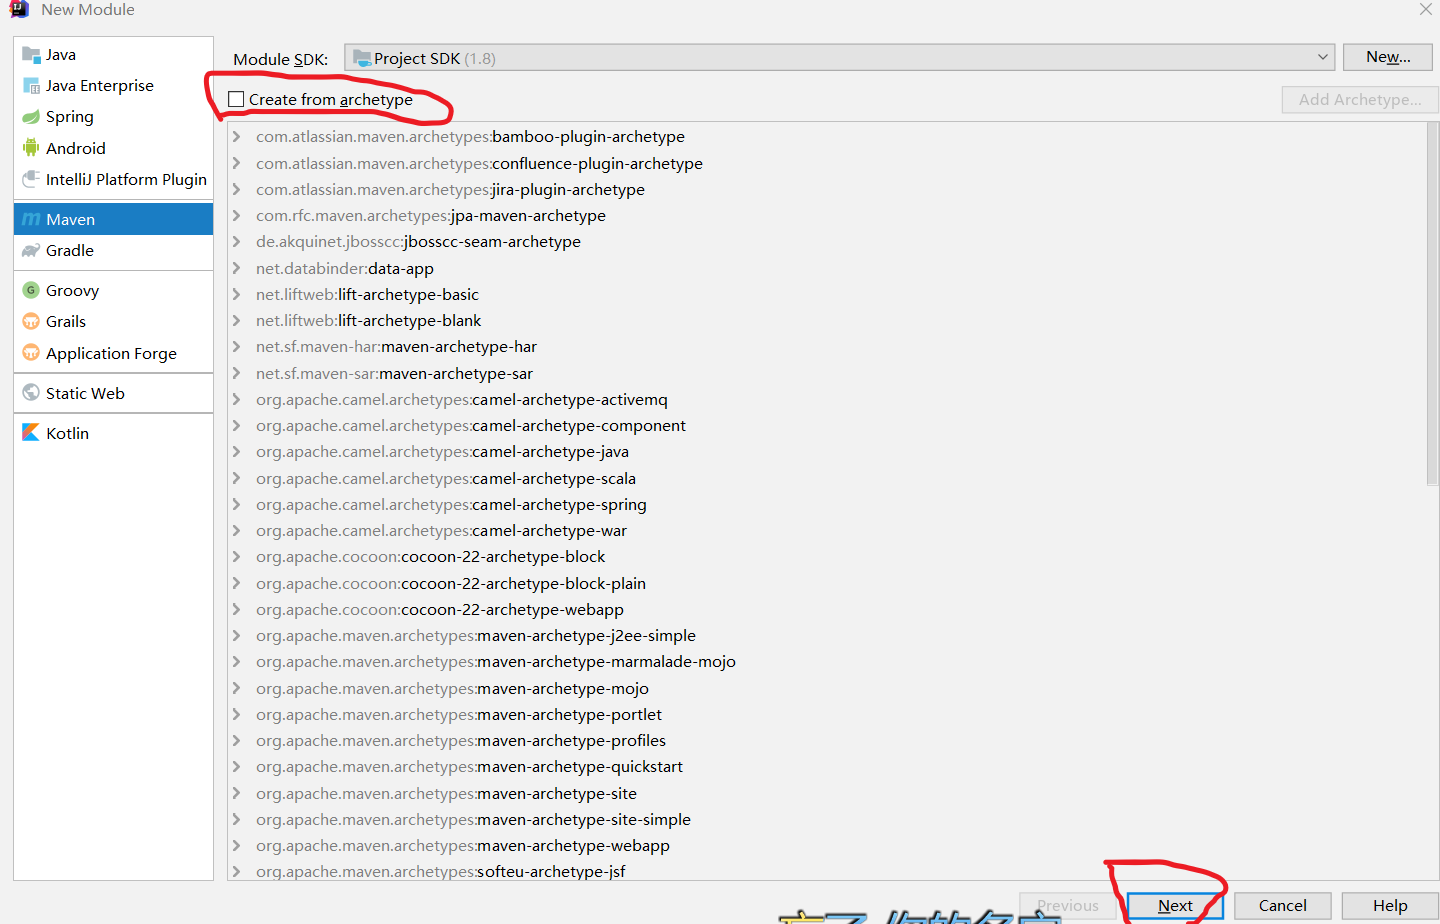
Task: Select softeu-archetype-jsf row
Action: [x=826, y=871]
